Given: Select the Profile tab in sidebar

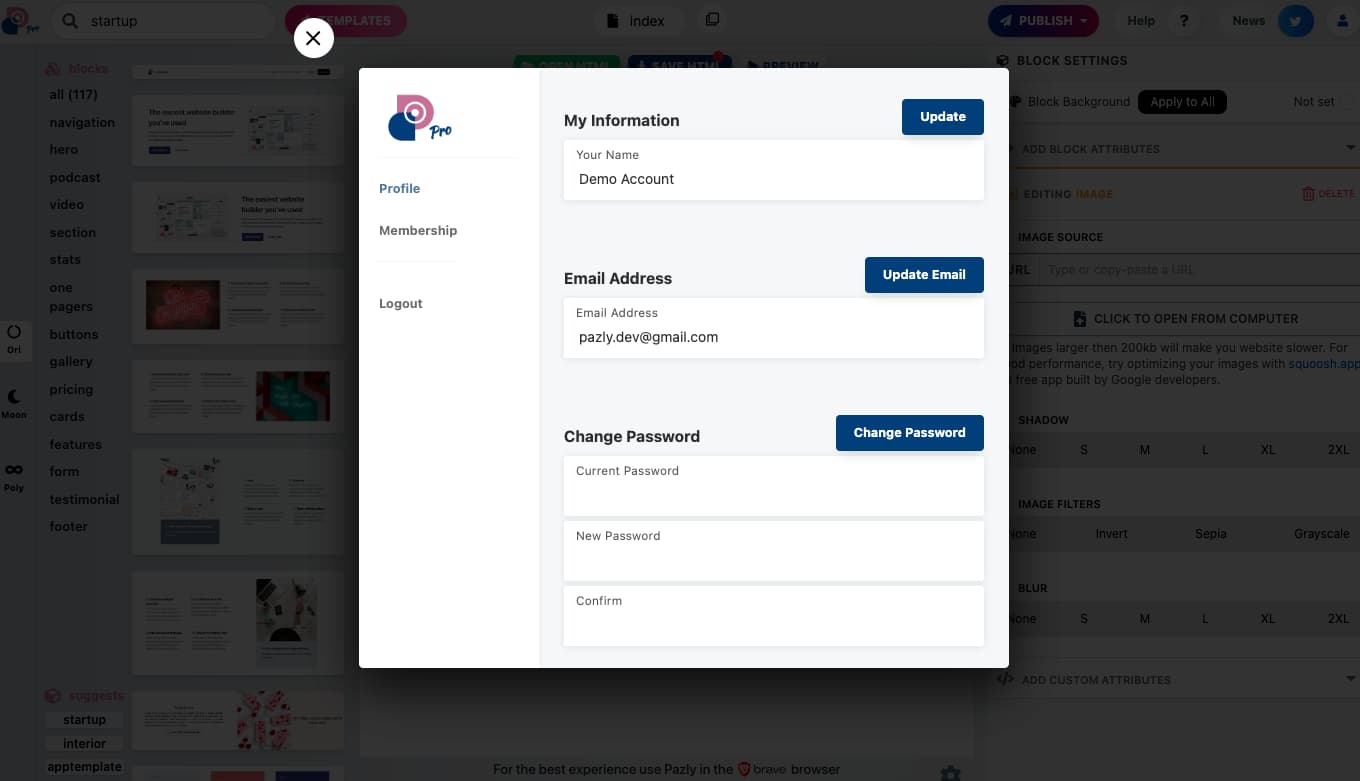Looking at the screenshot, I should click(399, 188).
